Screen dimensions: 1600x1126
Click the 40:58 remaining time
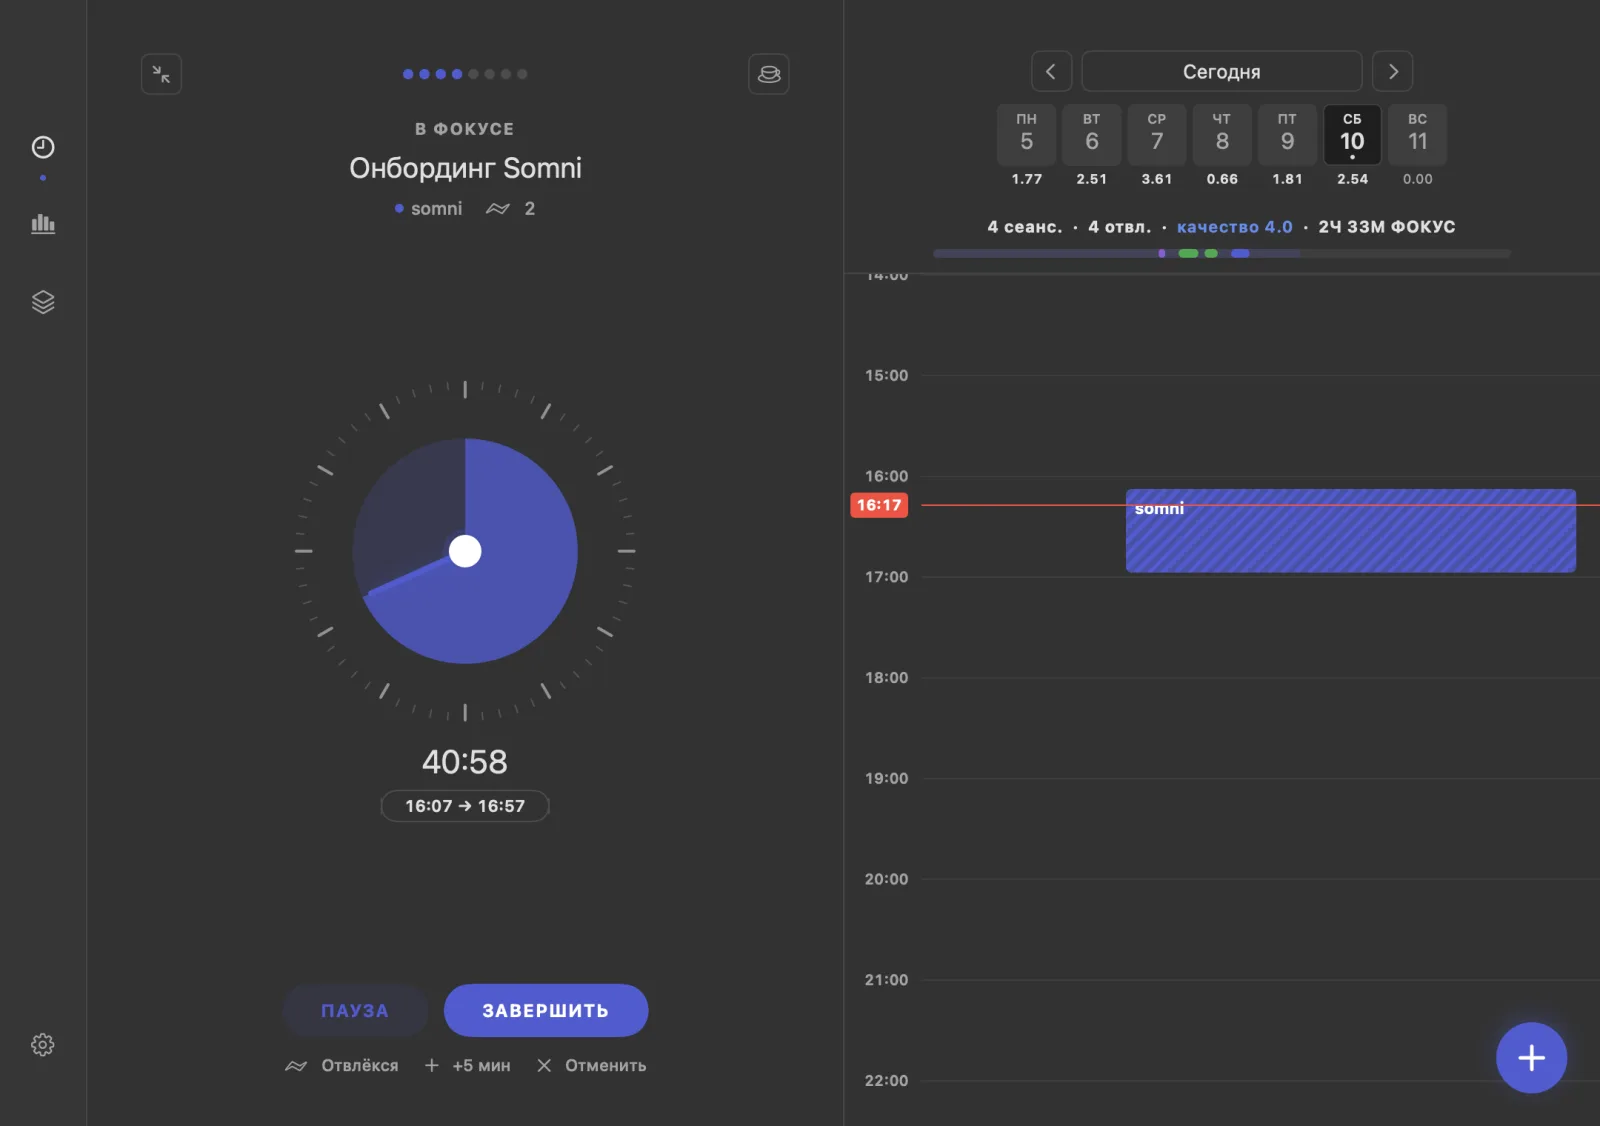tap(465, 762)
